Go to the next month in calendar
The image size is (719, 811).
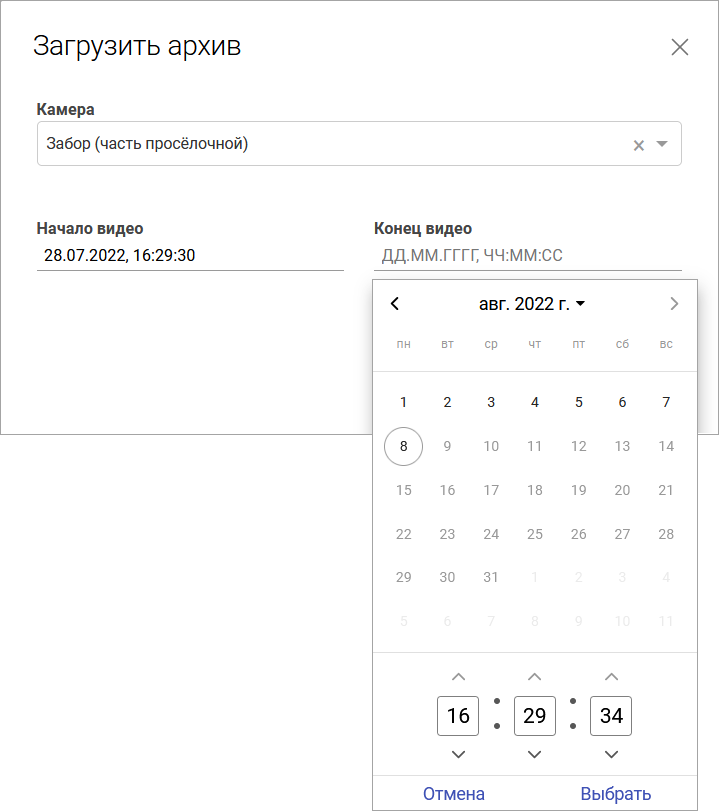[x=674, y=304]
